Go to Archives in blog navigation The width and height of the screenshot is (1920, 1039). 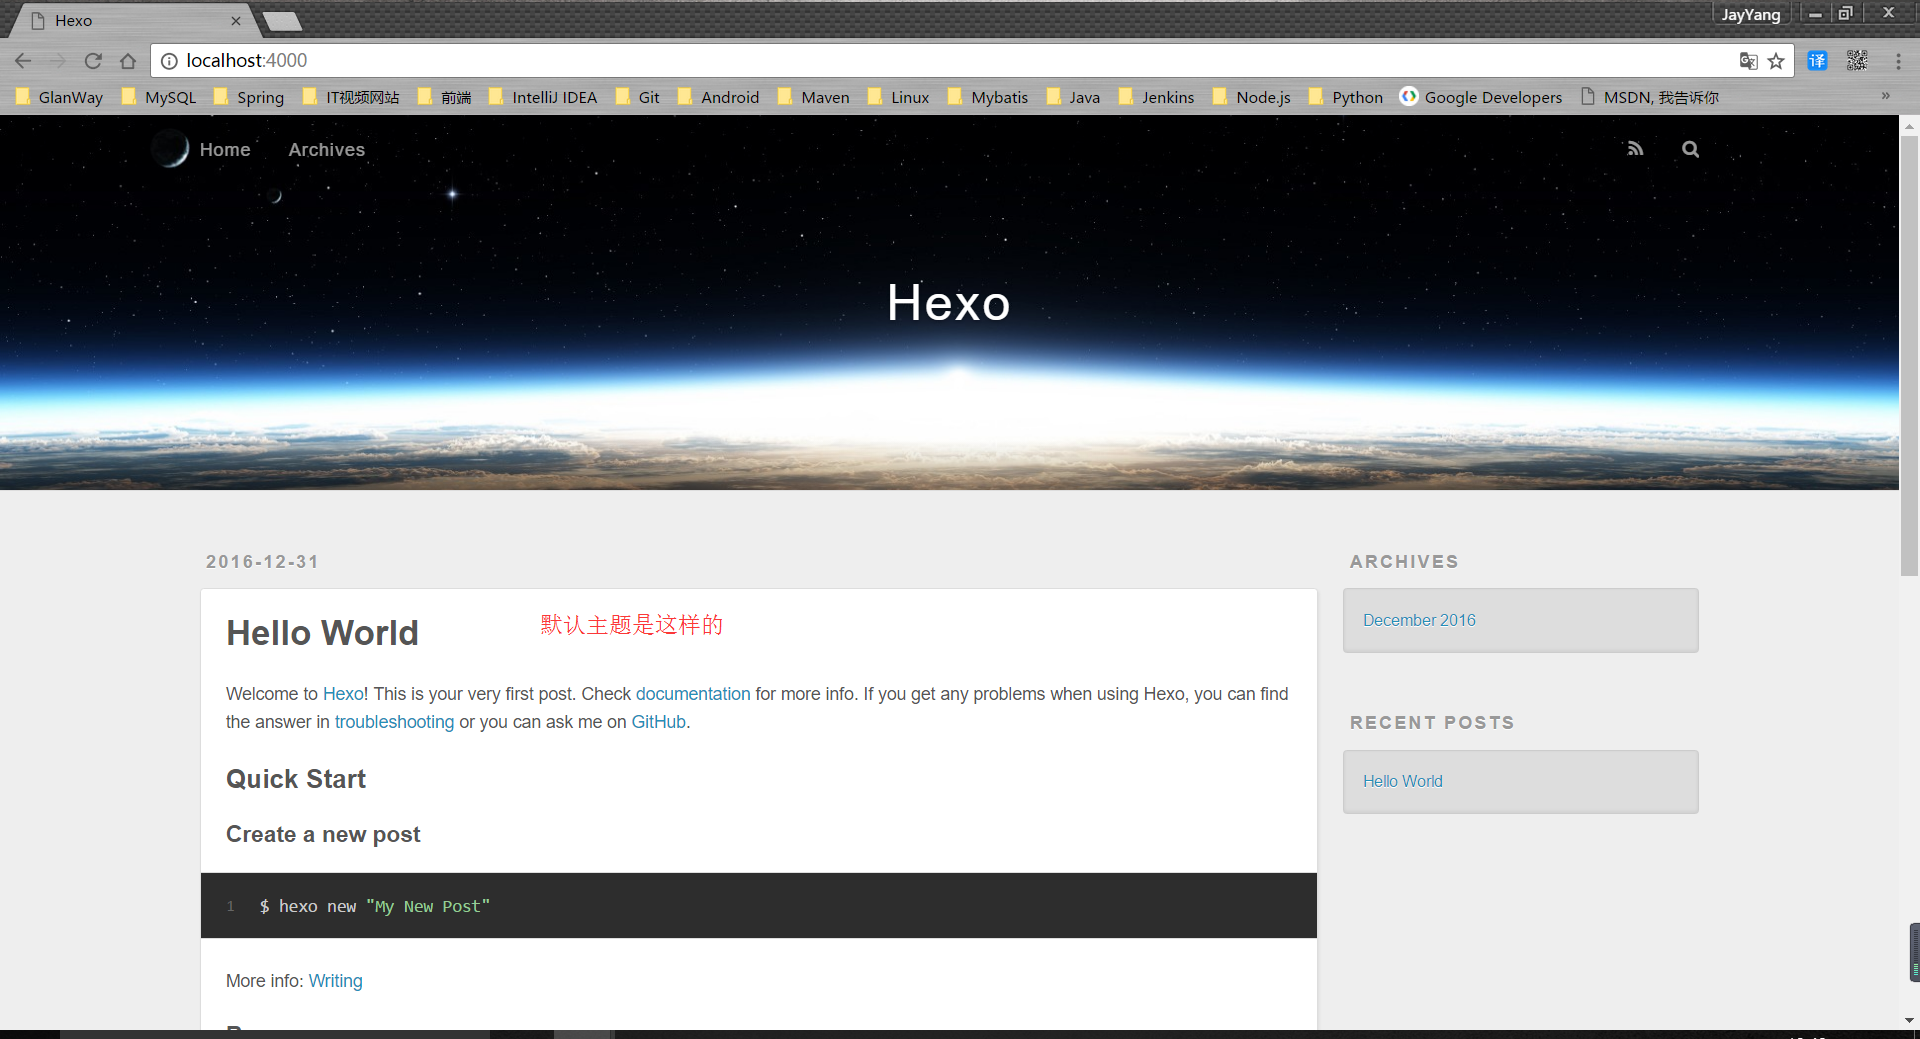click(x=327, y=150)
